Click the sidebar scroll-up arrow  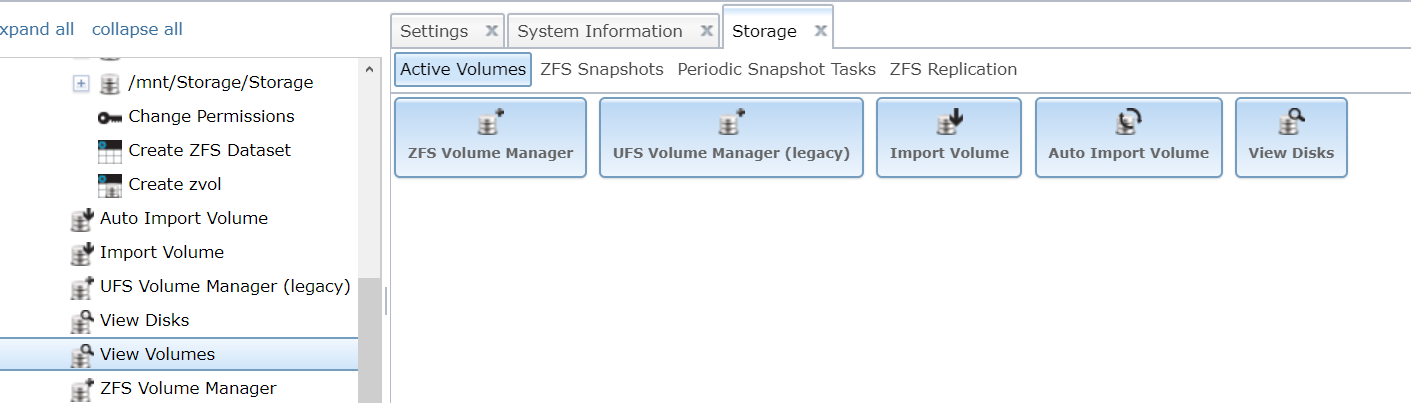click(369, 70)
